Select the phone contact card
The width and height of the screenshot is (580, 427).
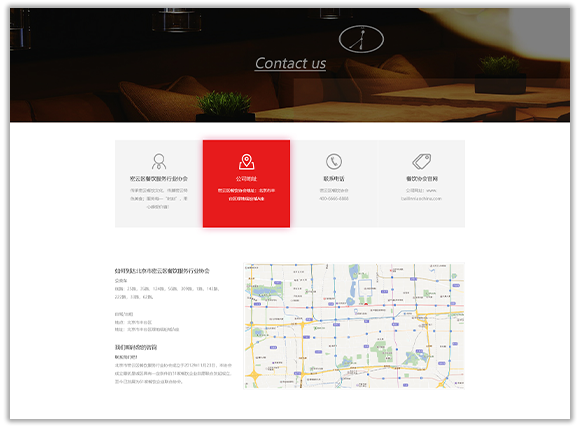pos(334,184)
